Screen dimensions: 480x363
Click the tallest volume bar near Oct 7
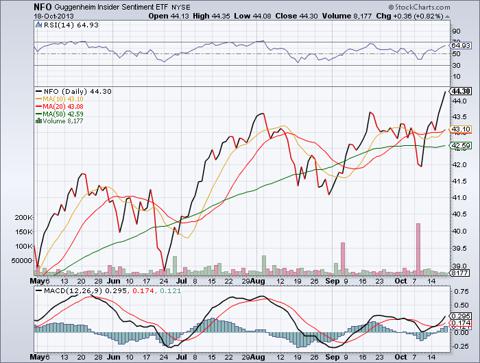[418, 248]
